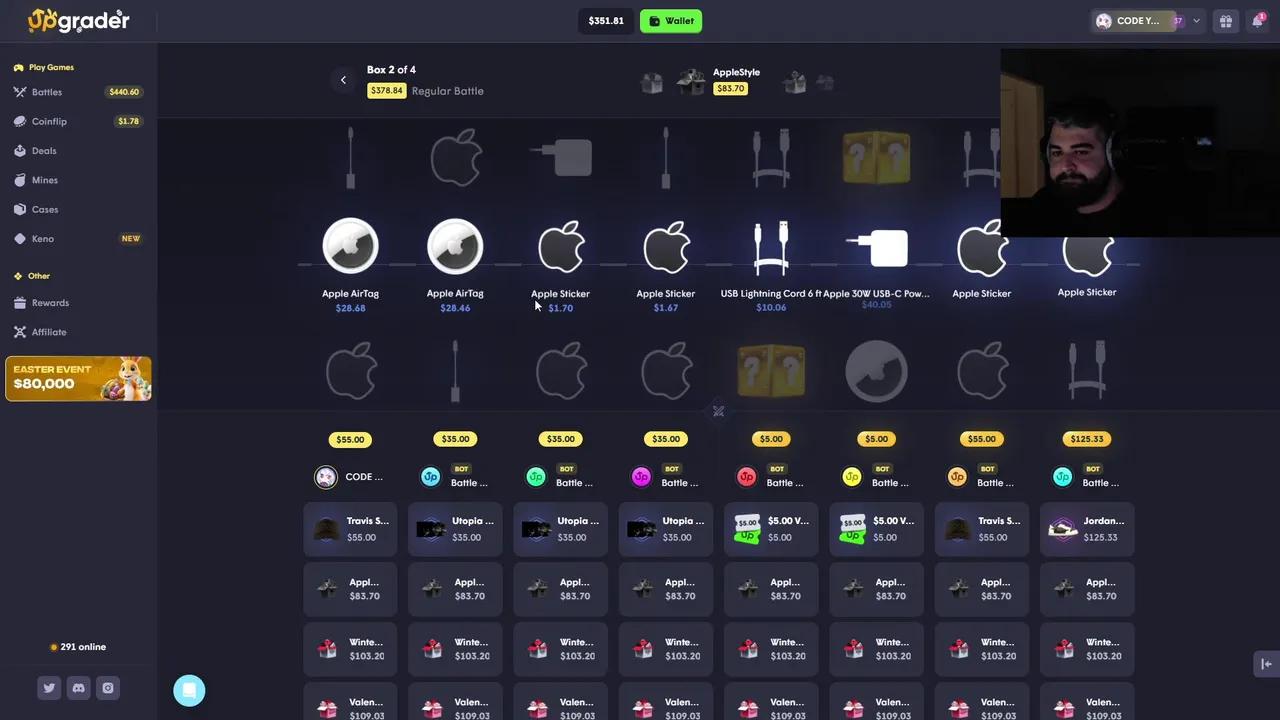Click the back arrow beside Box 2 of 4
1280x720 pixels.
click(343, 80)
